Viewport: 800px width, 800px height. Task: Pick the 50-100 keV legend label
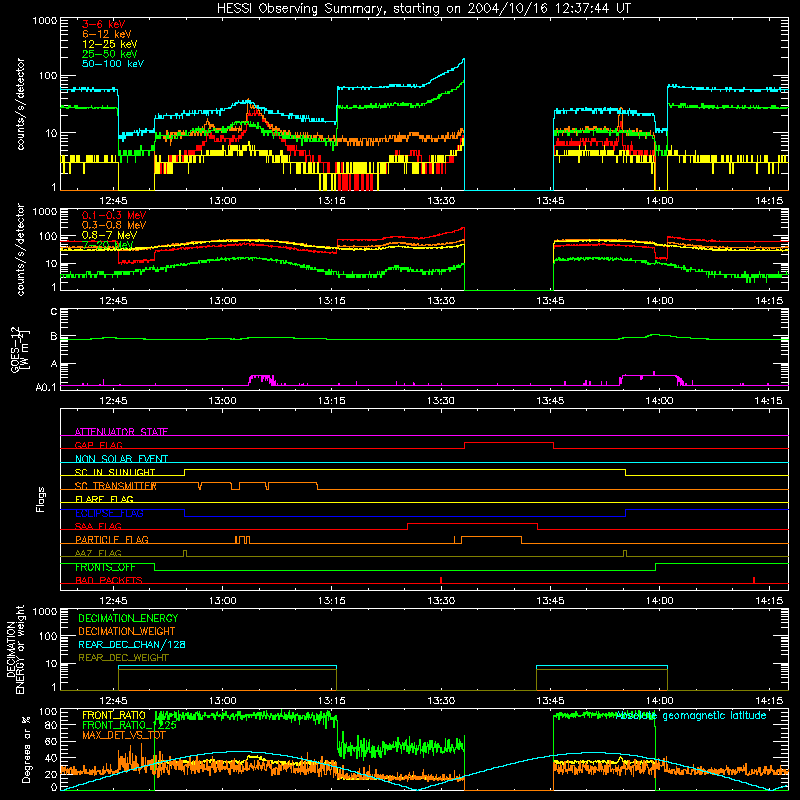(113, 64)
